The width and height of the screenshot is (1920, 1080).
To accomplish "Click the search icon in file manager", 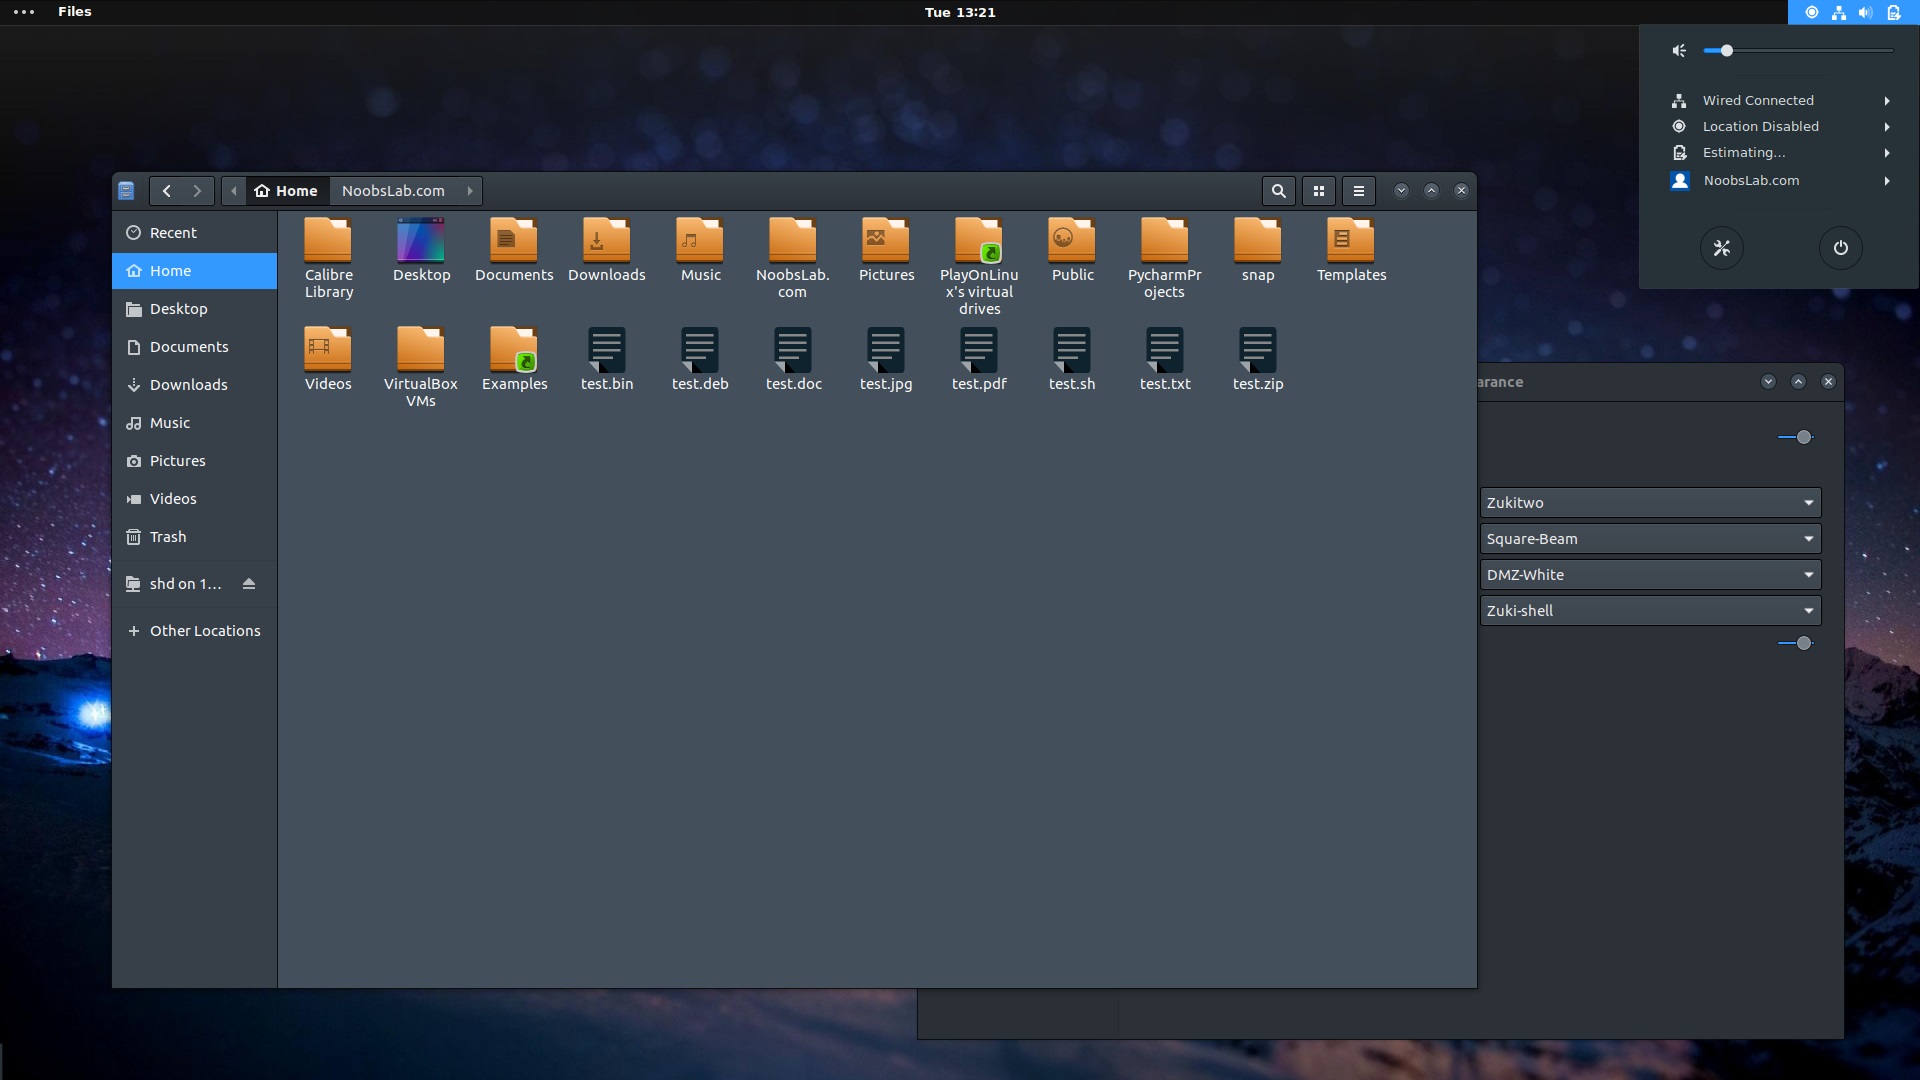I will 1278,190.
